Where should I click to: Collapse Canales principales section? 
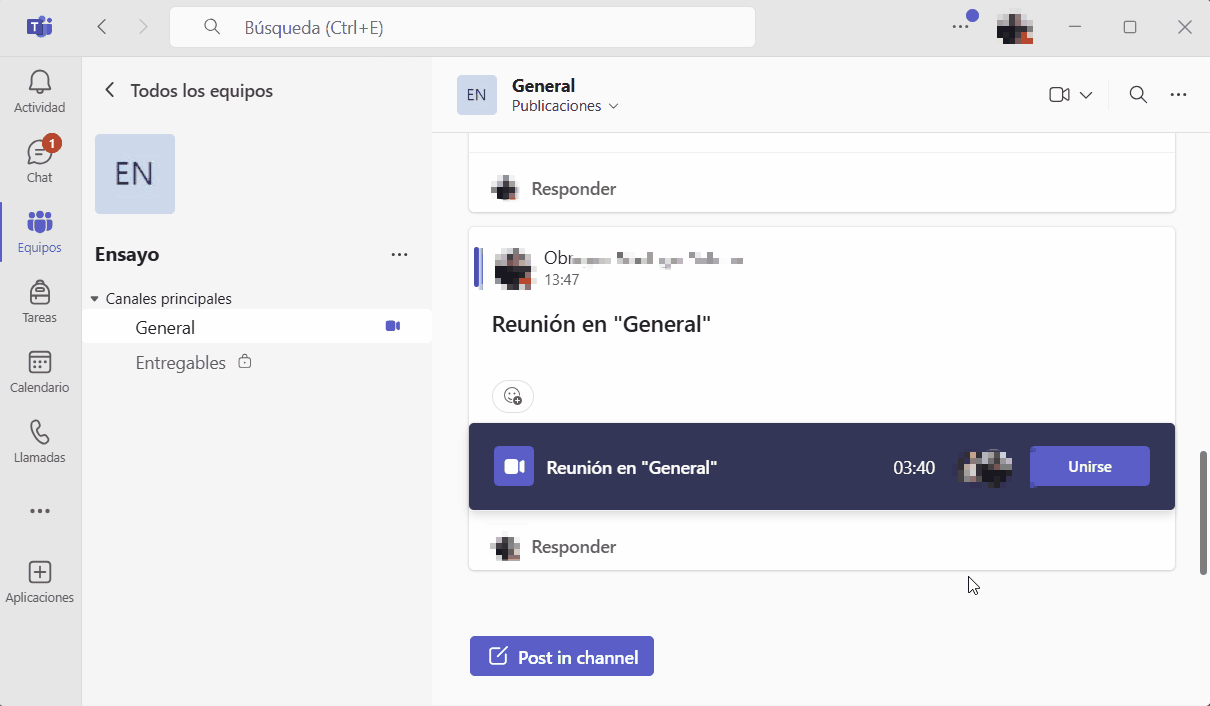tap(95, 299)
